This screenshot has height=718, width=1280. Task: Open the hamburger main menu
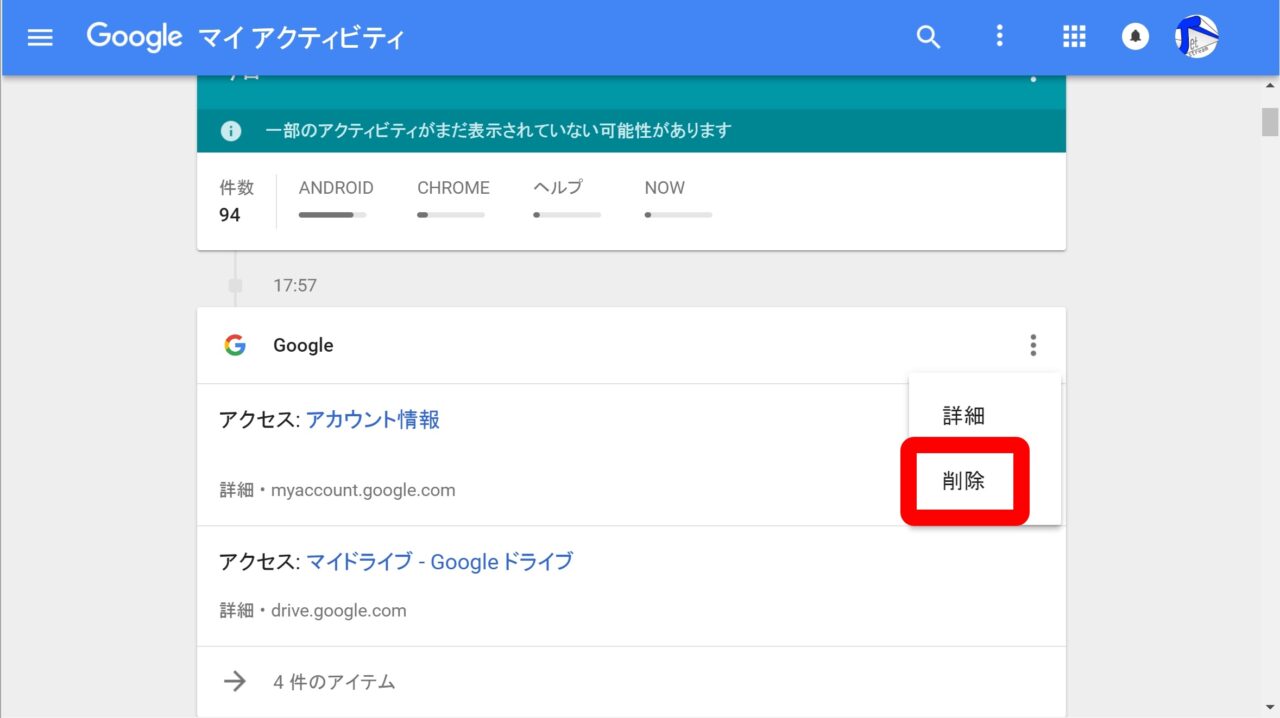[40, 38]
